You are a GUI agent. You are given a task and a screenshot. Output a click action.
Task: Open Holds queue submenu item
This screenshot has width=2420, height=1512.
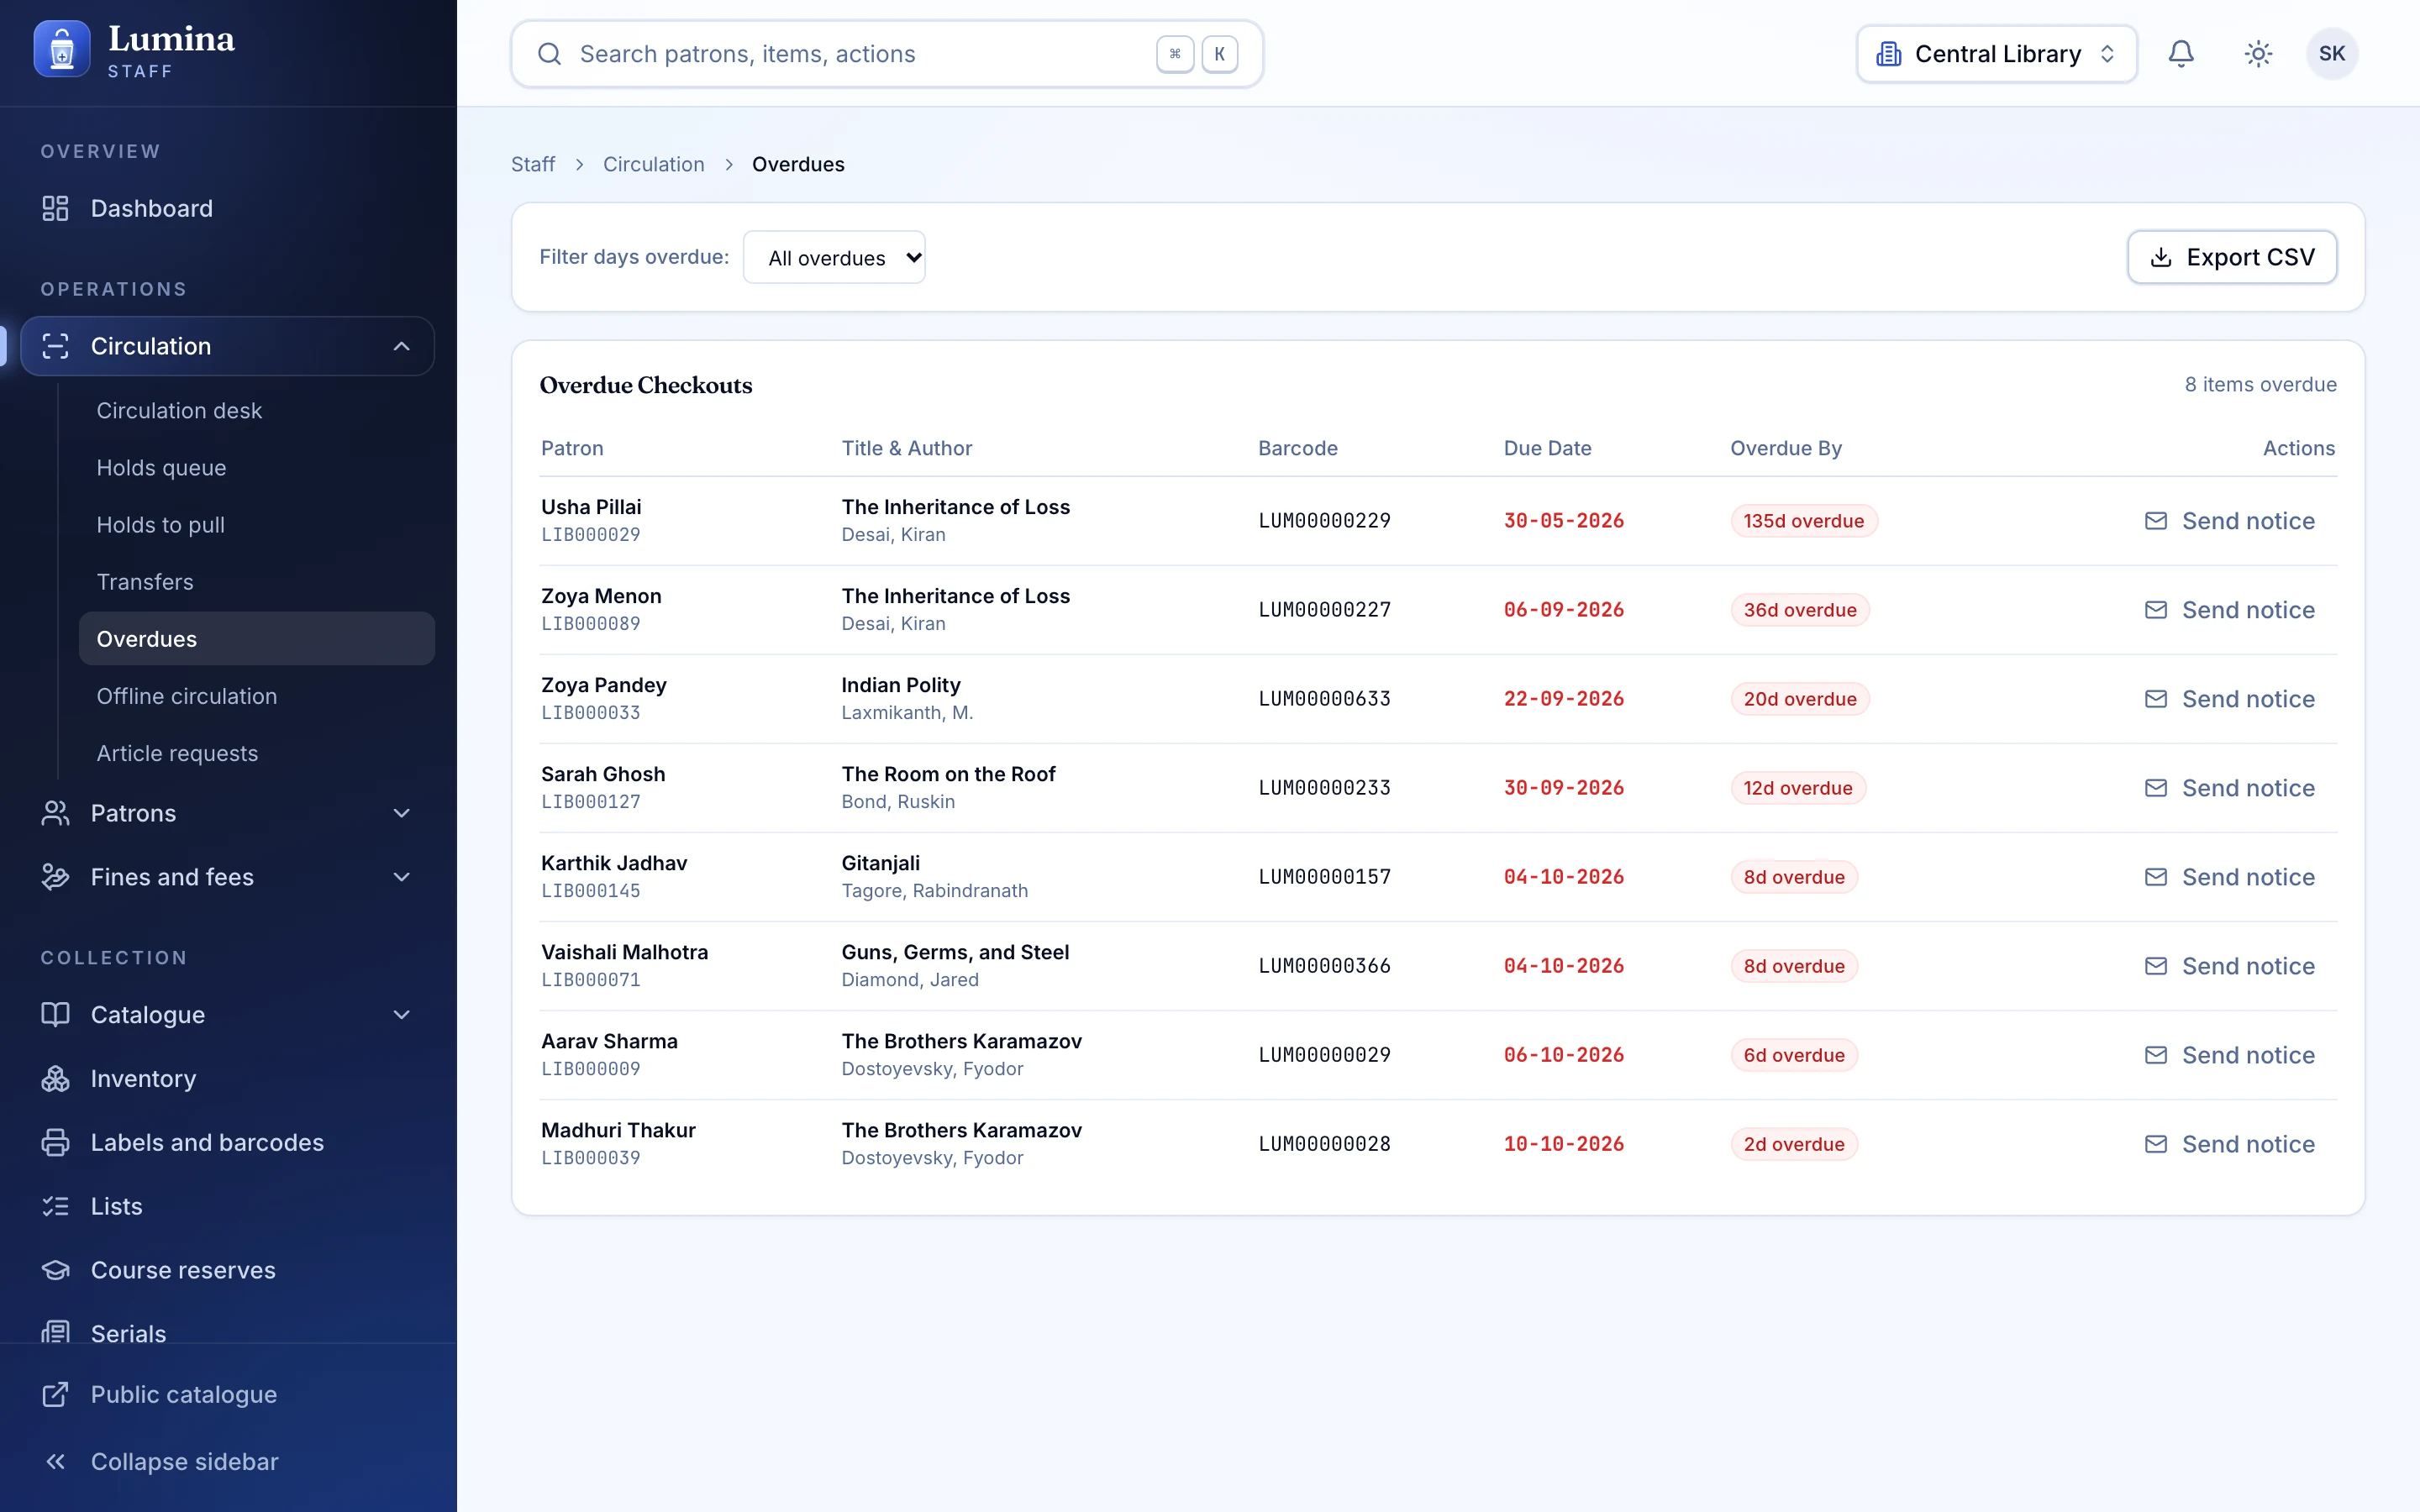(256, 467)
